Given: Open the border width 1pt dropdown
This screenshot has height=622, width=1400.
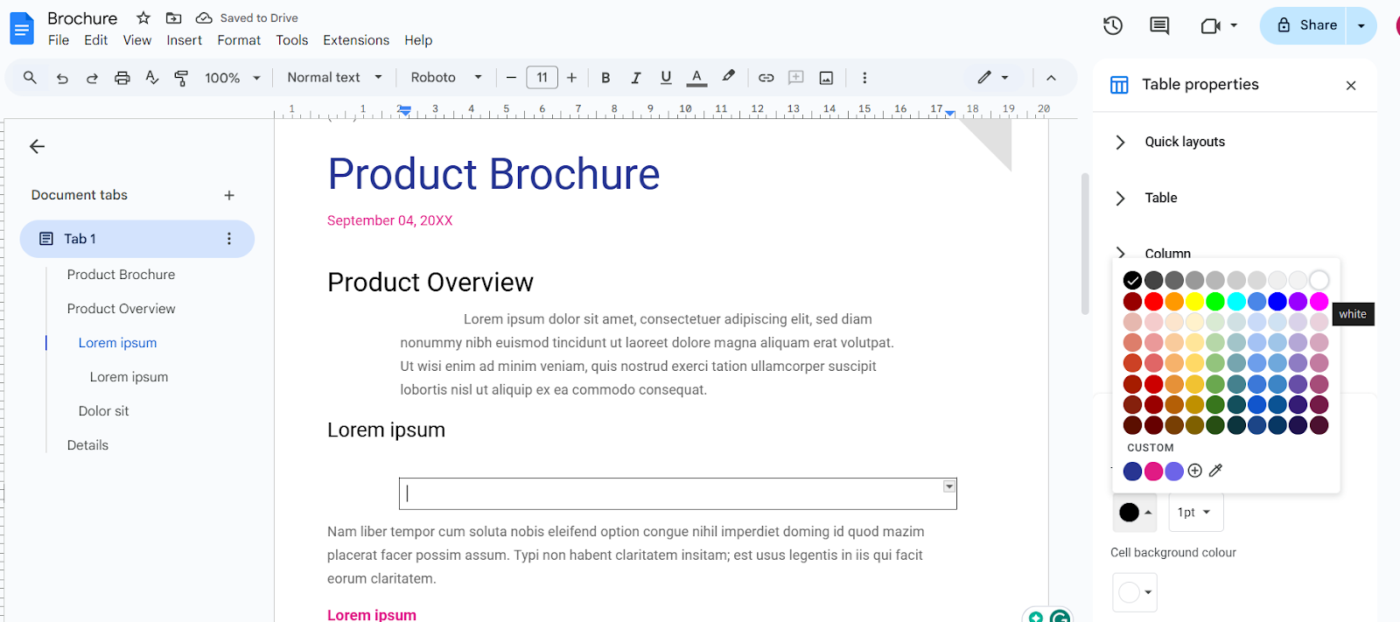Looking at the screenshot, I should pos(1194,512).
